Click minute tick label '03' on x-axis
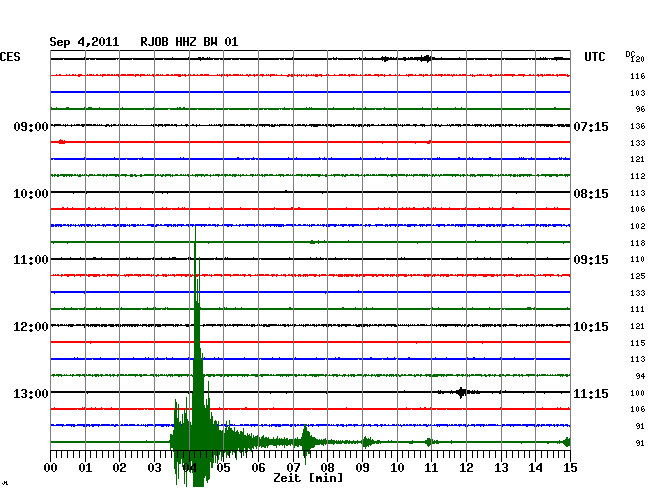Image resolution: width=650 pixels, height=494 pixels. [154, 468]
